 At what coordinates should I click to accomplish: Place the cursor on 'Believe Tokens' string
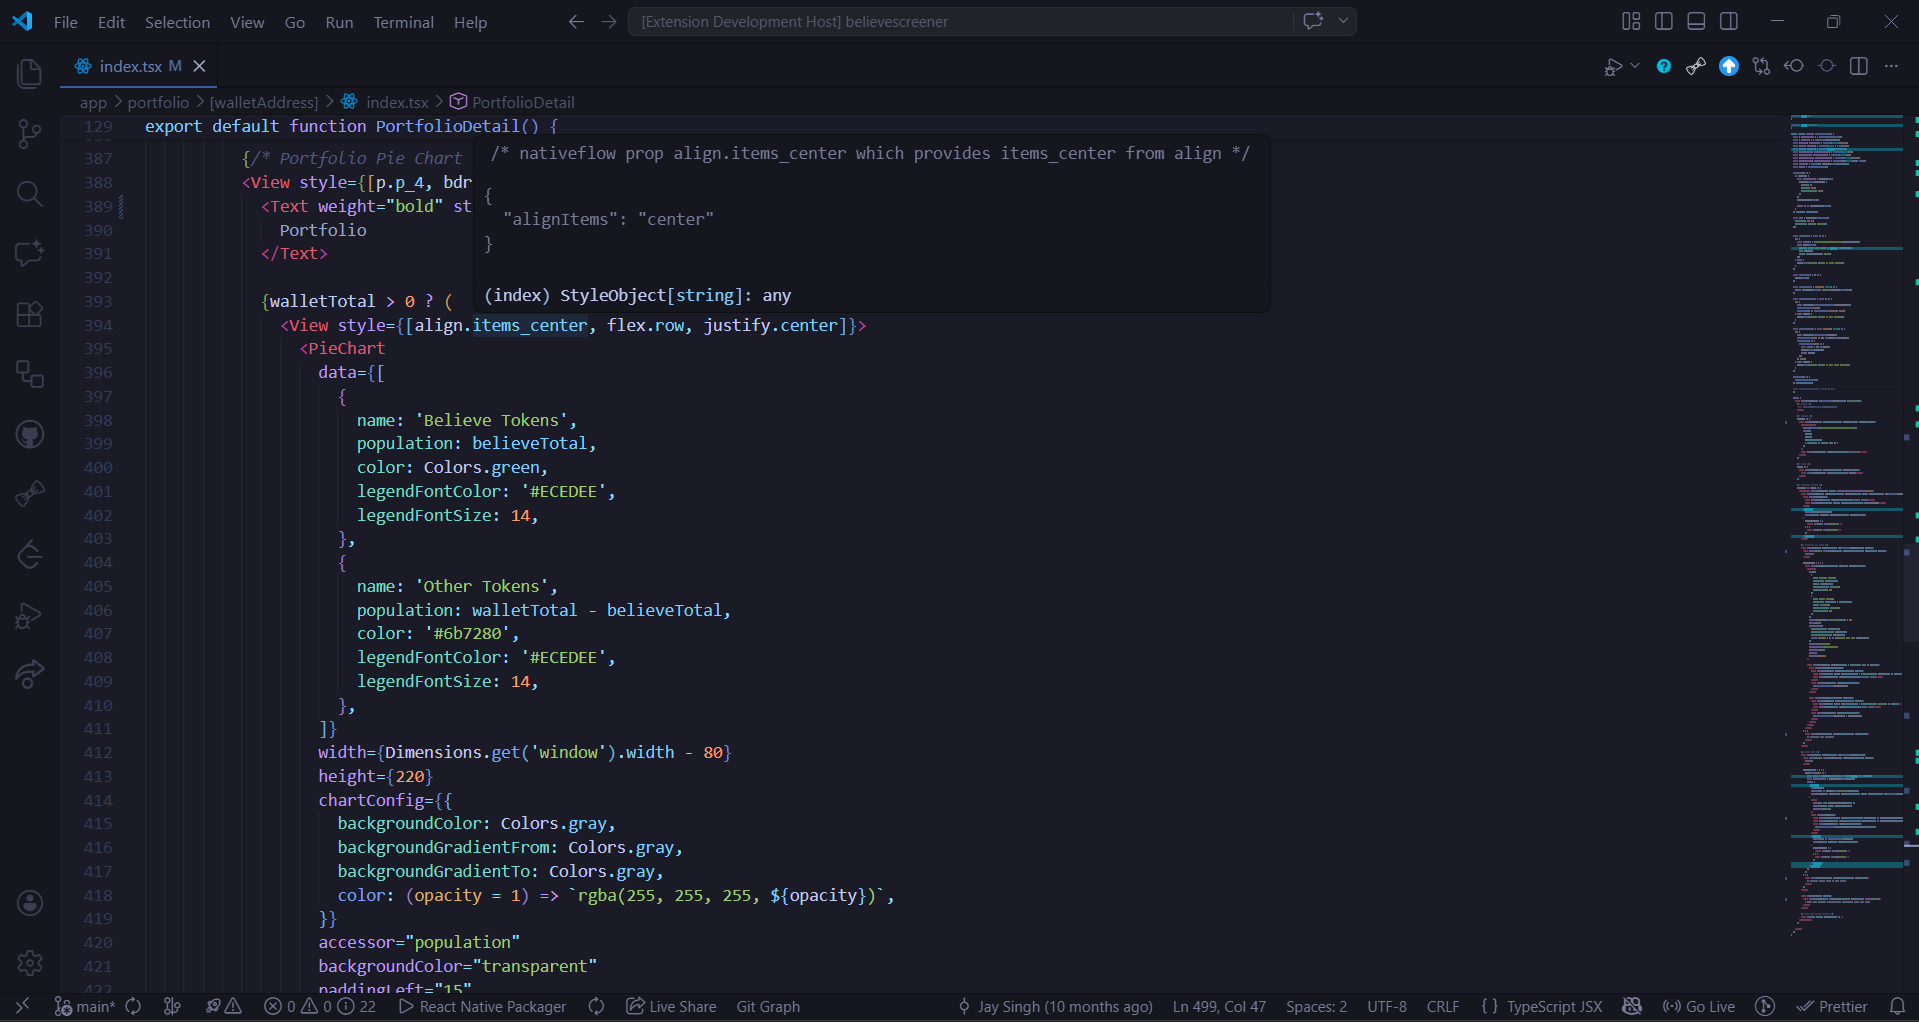tap(490, 420)
